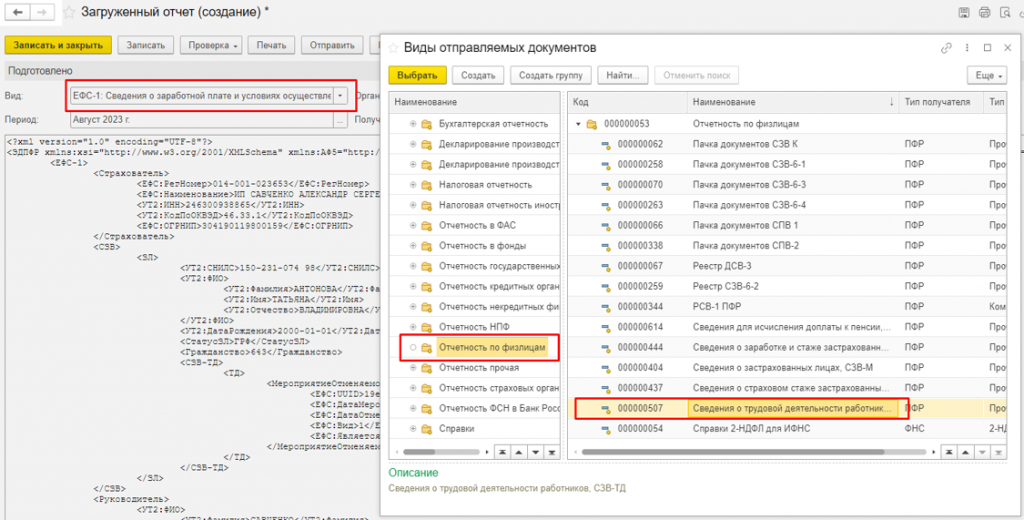
Task: Expand the Бухгалтерская отчетность node
Action: point(413,124)
